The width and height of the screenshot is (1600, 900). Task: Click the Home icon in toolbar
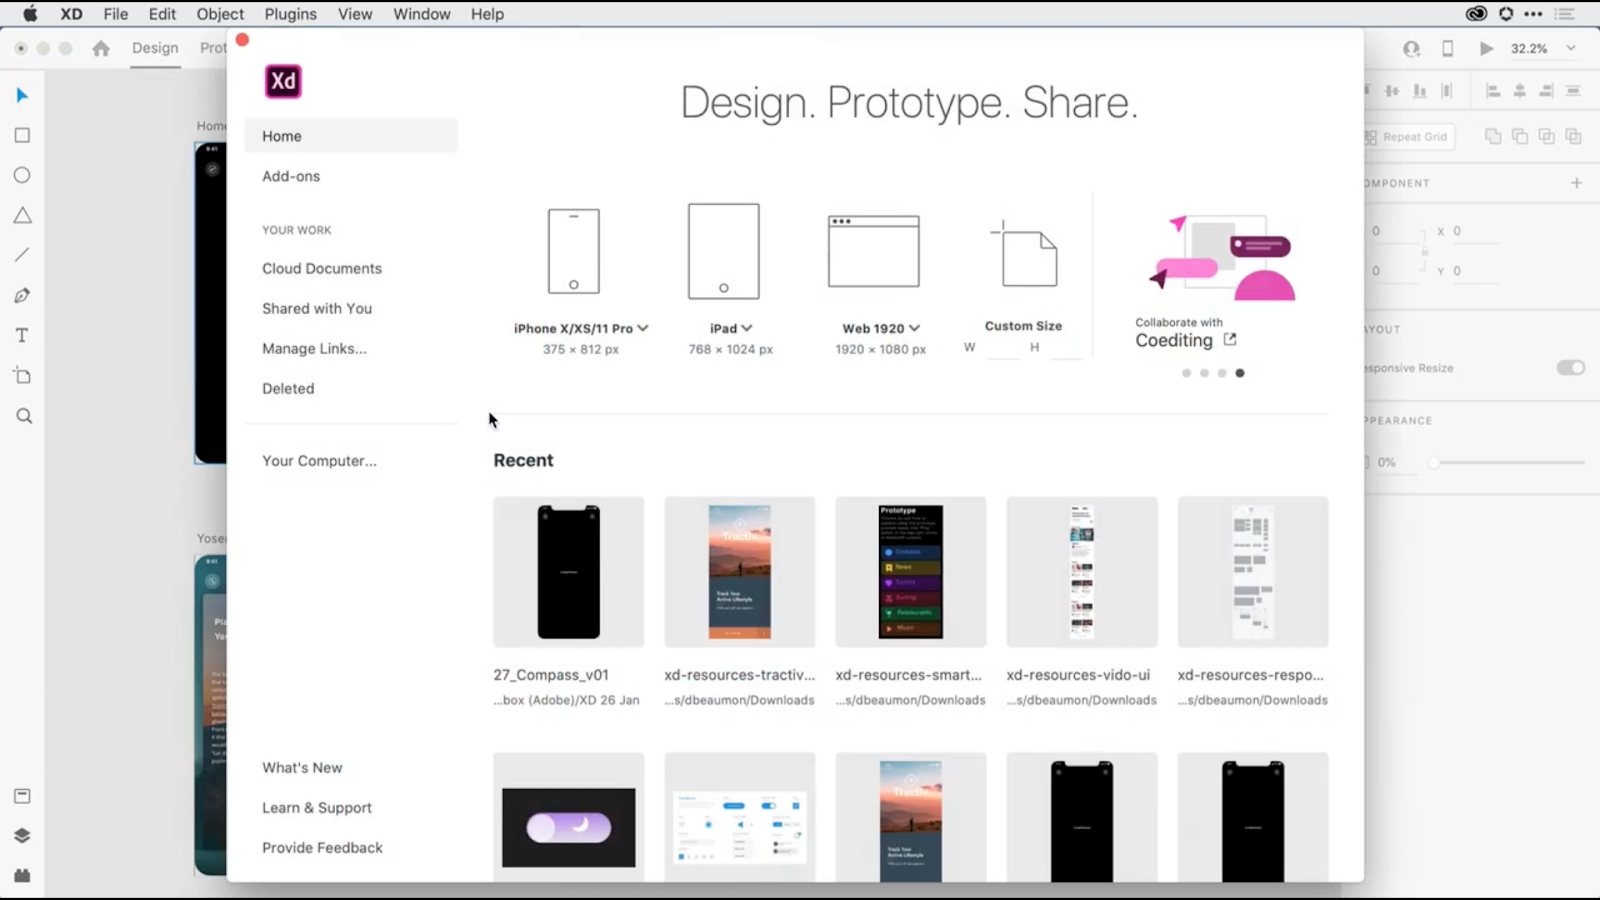(101, 48)
